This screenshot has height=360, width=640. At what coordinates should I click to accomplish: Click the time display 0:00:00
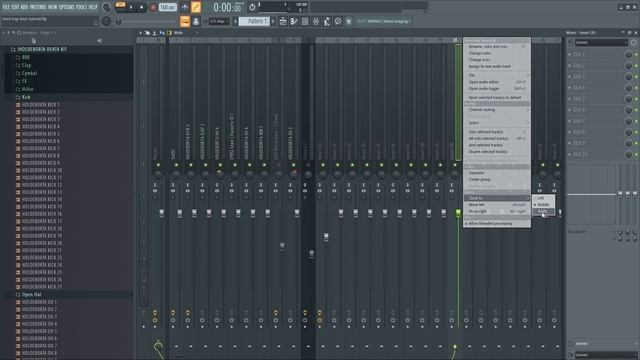(x=228, y=7)
